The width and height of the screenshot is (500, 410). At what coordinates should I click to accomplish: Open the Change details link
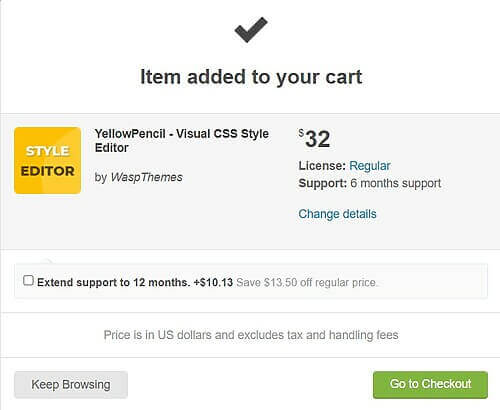pyautogui.click(x=337, y=214)
